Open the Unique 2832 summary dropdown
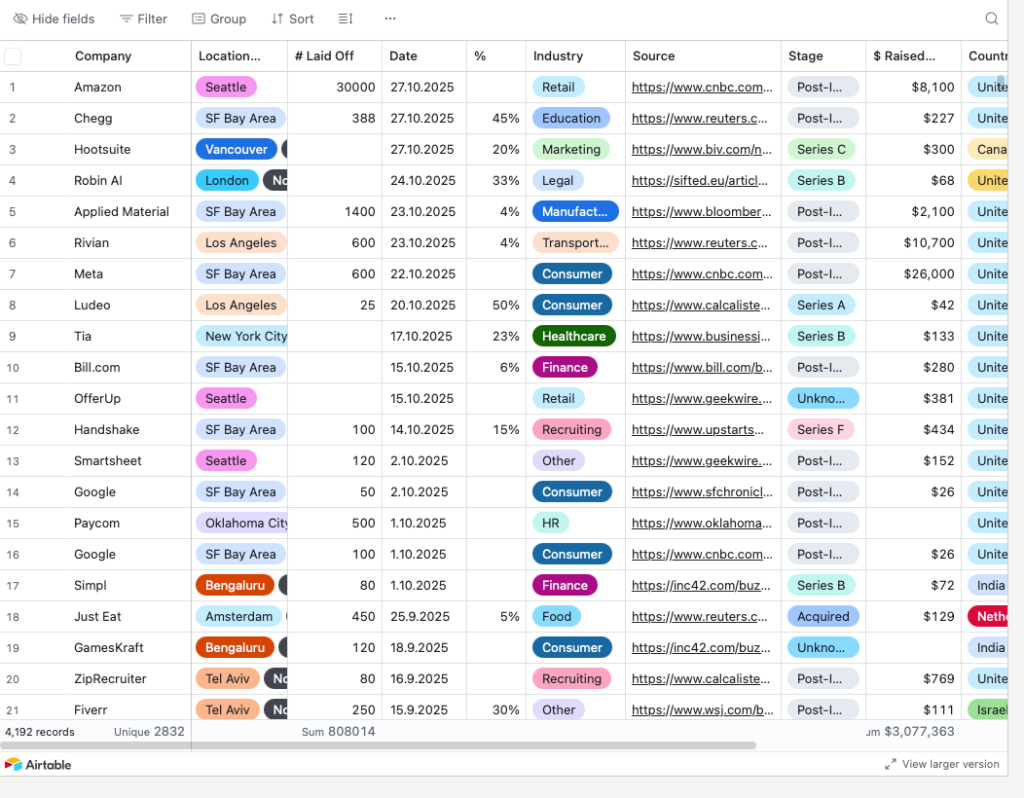 point(149,732)
